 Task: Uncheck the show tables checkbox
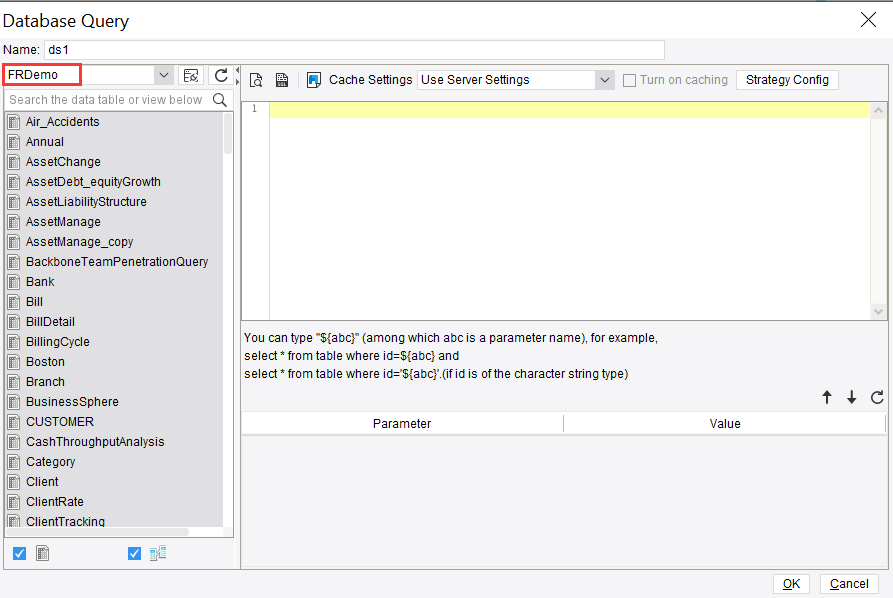19,554
